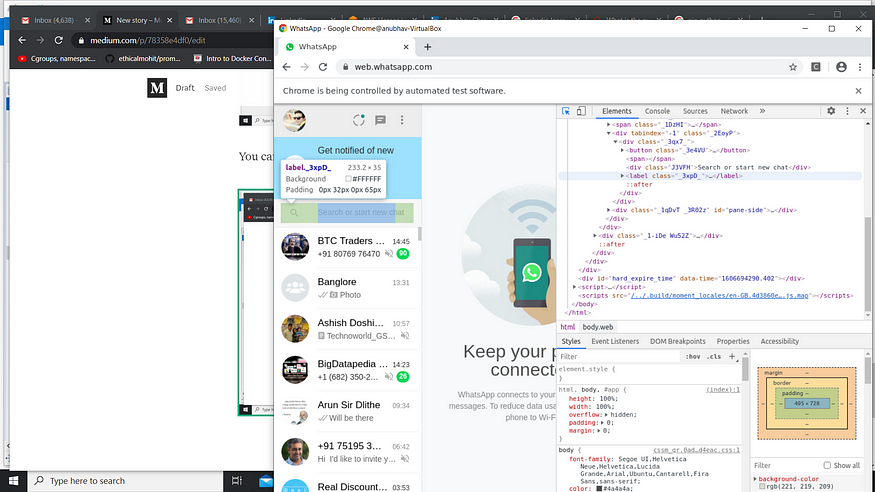
Task: Collapse the div class _3qx7_ node
Action: click(616, 142)
